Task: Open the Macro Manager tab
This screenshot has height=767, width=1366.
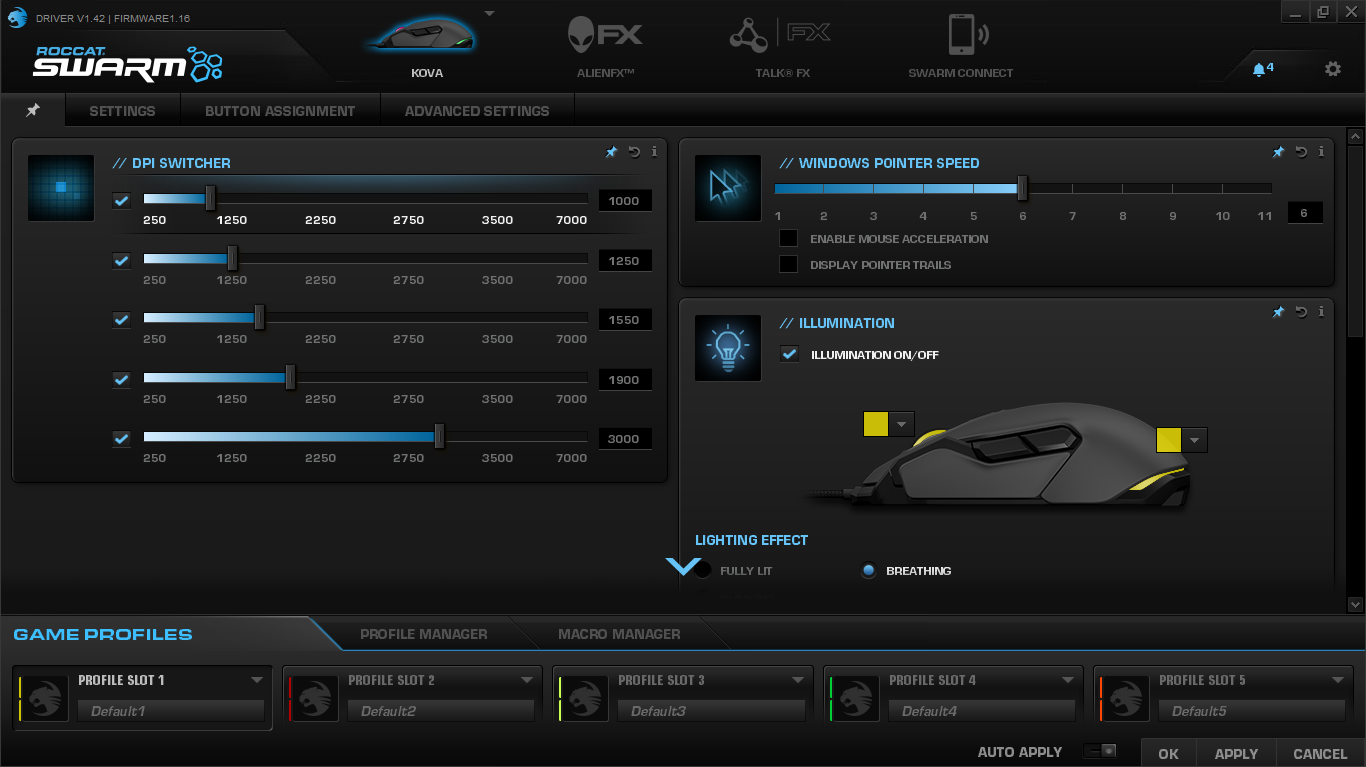Action: [619, 634]
